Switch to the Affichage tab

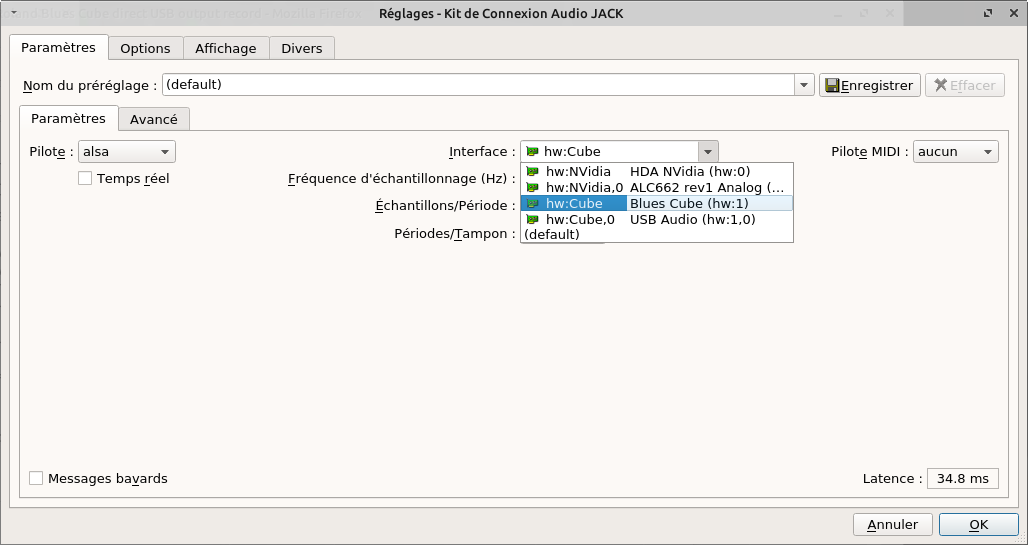click(226, 48)
